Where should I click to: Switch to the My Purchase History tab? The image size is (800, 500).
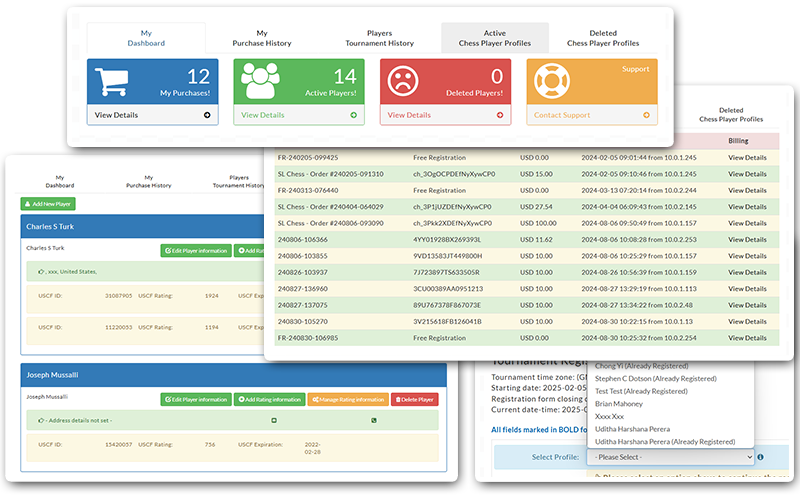[x=259, y=38]
